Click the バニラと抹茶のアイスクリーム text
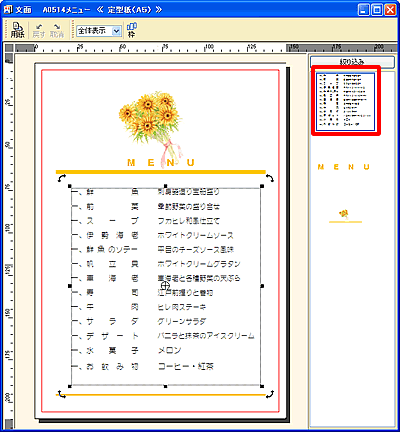Image resolution: width=400 pixels, height=432 pixels. [x=206, y=336]
